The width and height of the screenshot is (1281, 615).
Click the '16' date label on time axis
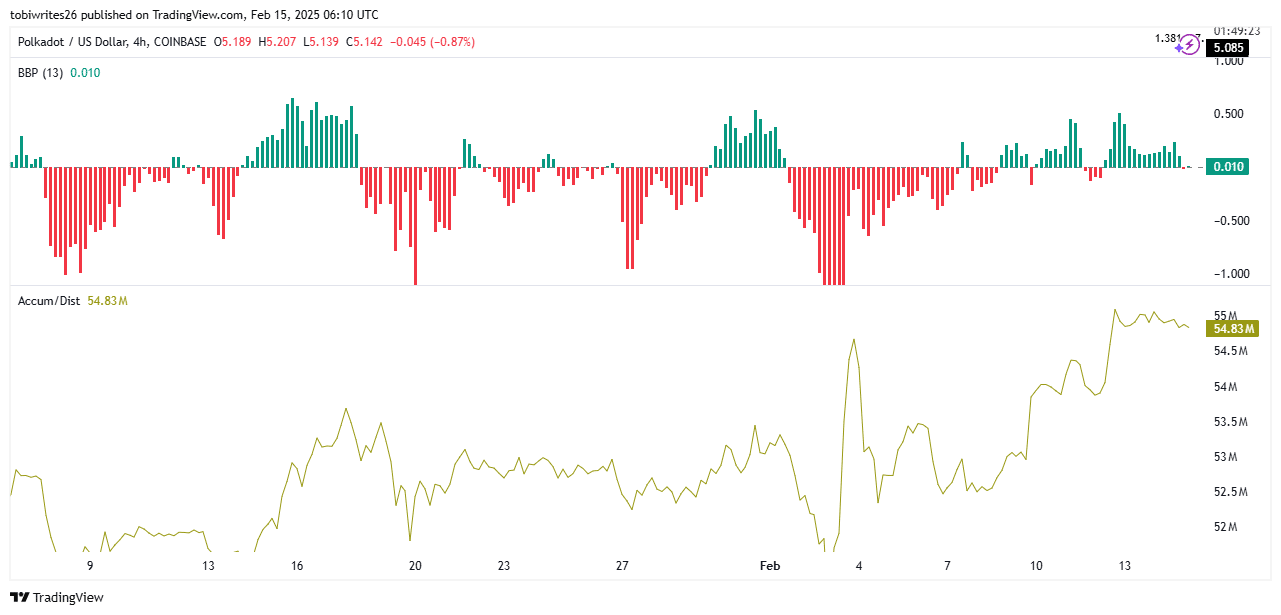click(297, 566)
